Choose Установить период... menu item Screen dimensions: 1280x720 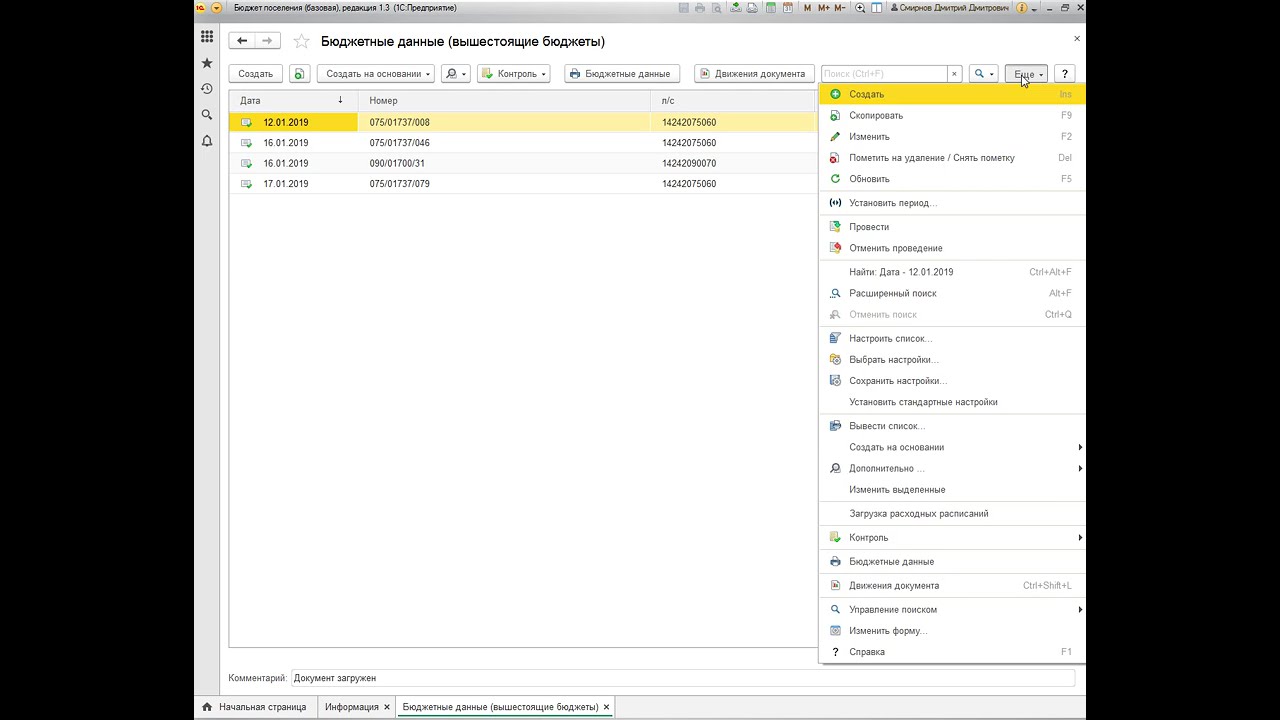(x=951, y=203)
